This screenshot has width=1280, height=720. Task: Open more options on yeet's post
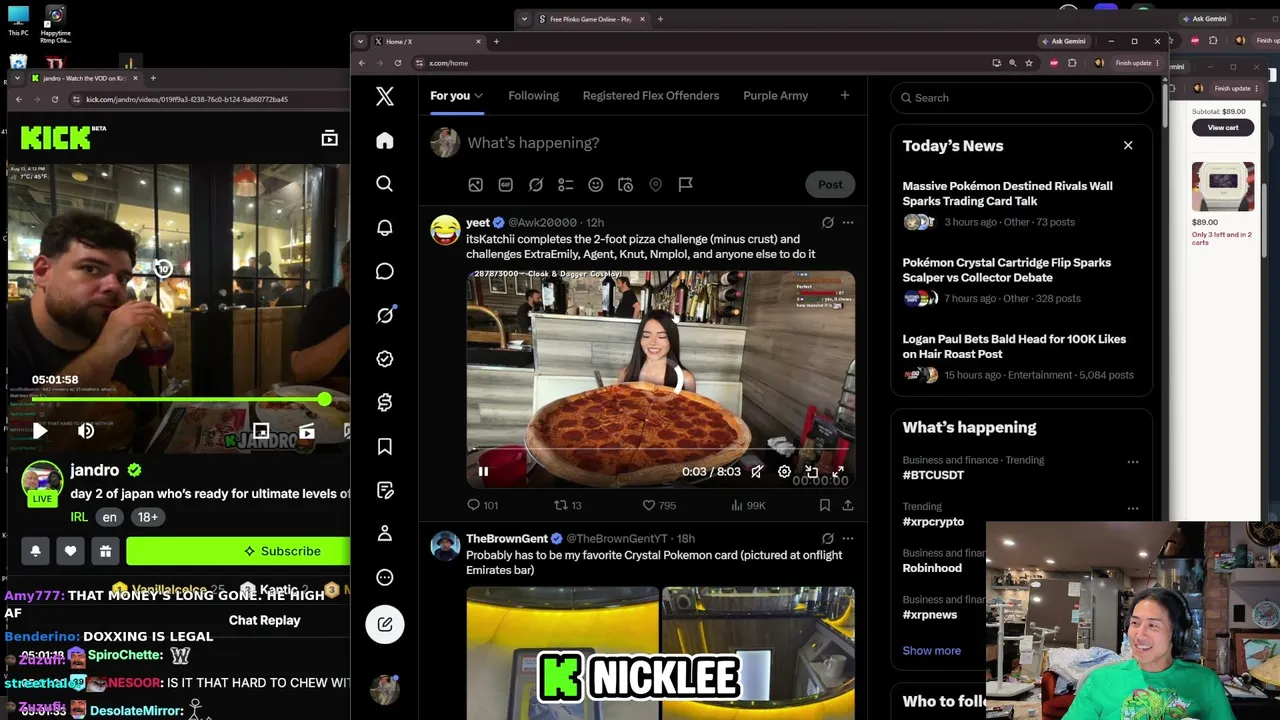click(x=848, y=223)
